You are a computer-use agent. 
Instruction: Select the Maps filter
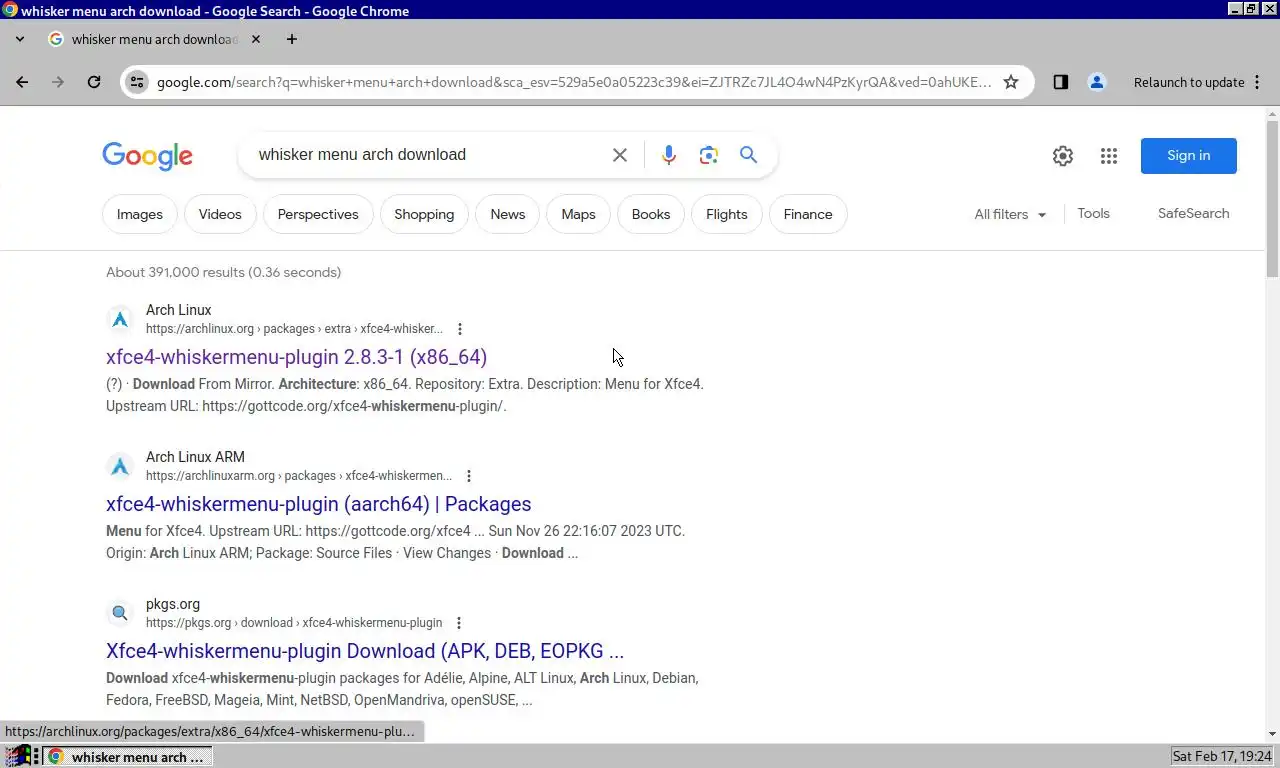click(x=578, y=214)
